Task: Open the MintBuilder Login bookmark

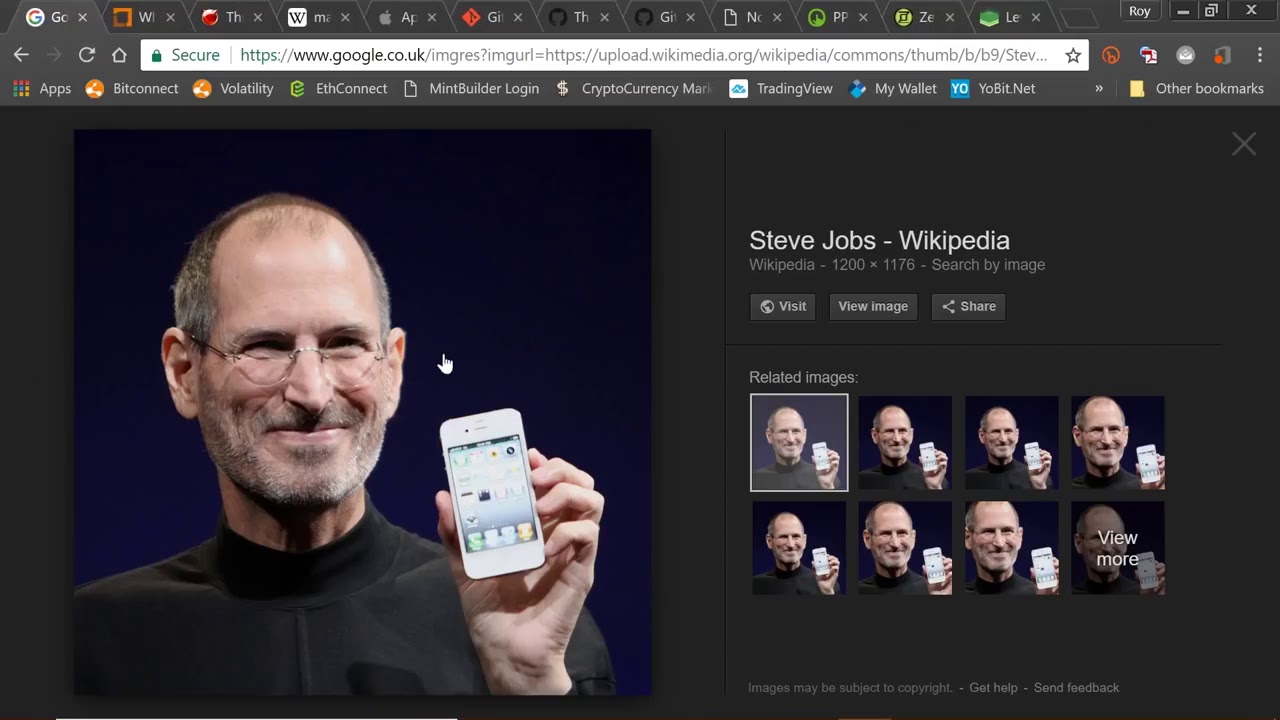Action: point(471,88)
